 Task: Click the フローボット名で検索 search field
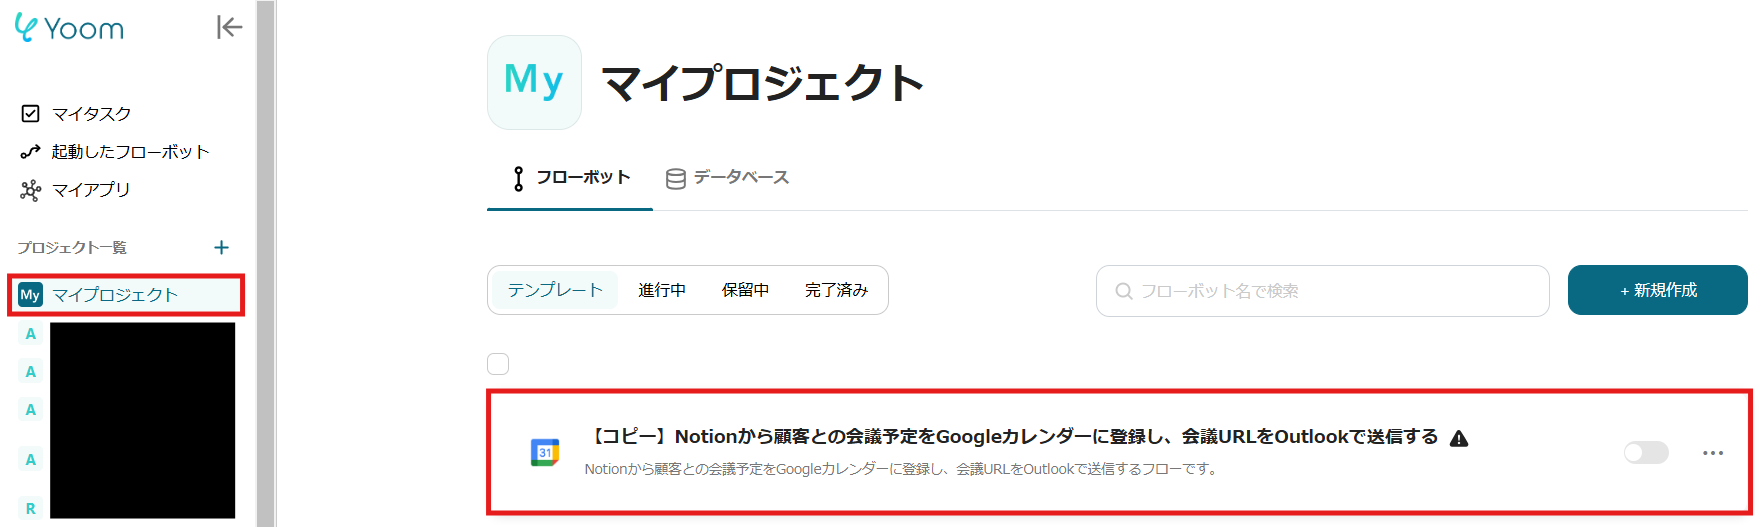[x=1322, y=291]
